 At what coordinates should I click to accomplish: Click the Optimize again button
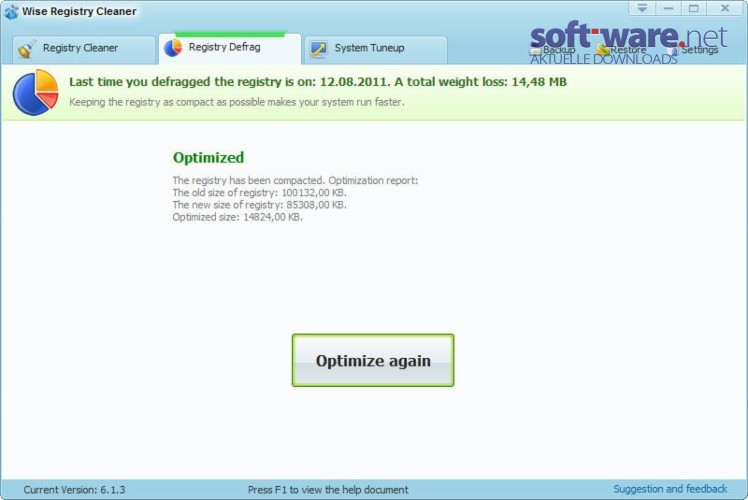(373, 360)
